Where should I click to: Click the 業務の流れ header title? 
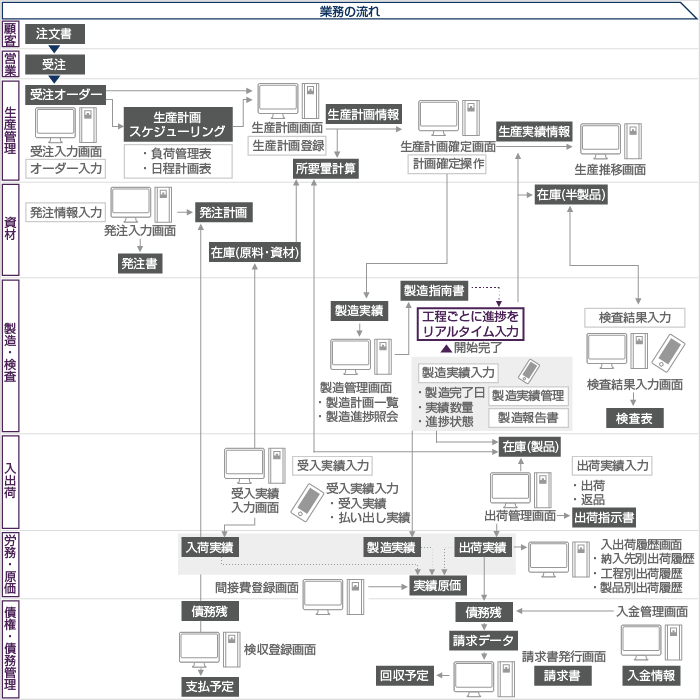[x=350, y=12]
